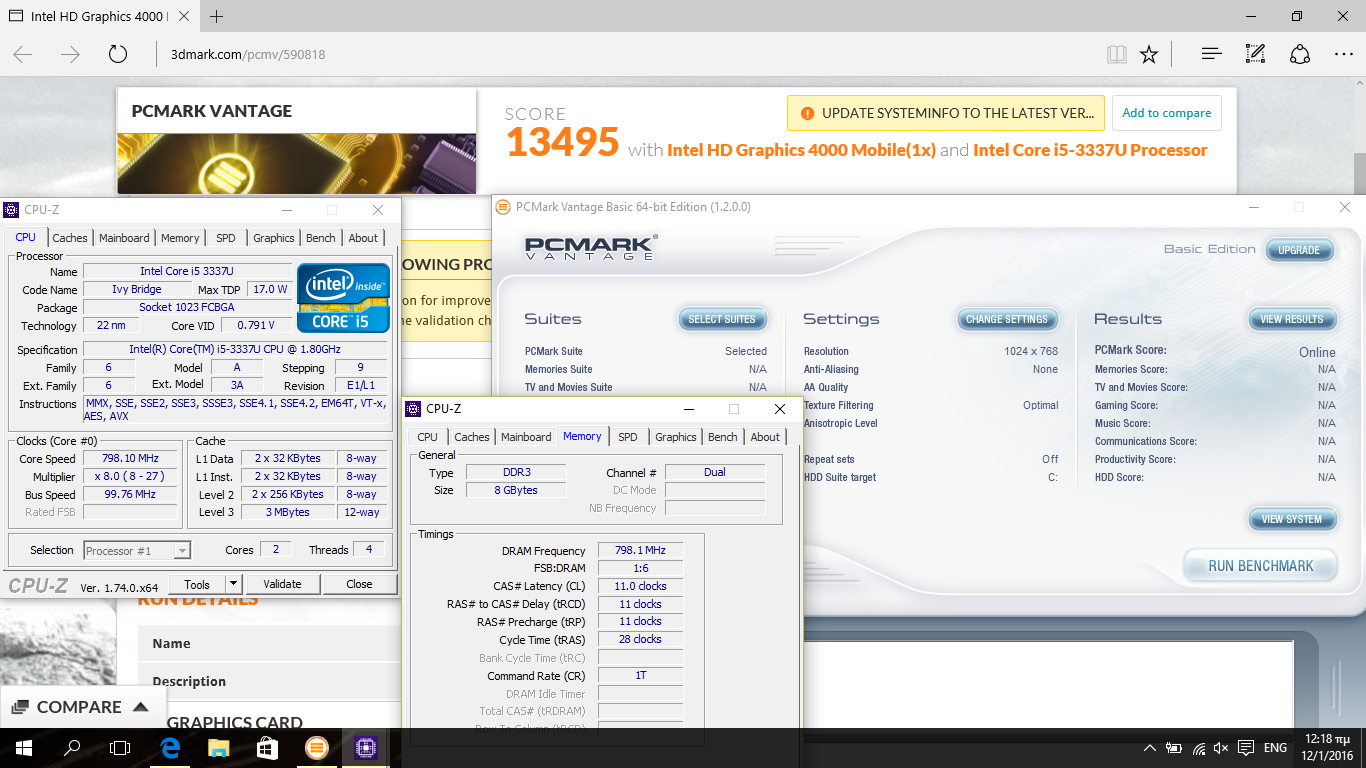Open Mainboard tab in CPU window

[x=124, y=238]
